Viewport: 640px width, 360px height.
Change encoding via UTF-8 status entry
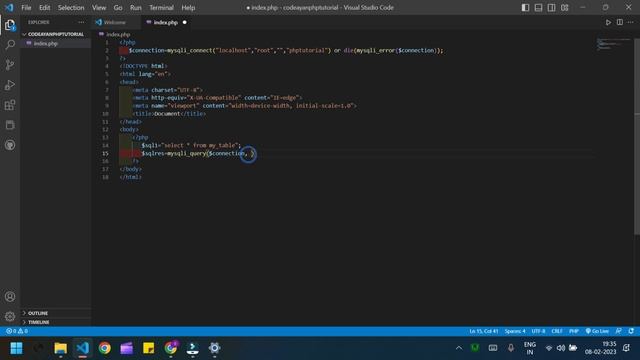click(x=538, y=331)
